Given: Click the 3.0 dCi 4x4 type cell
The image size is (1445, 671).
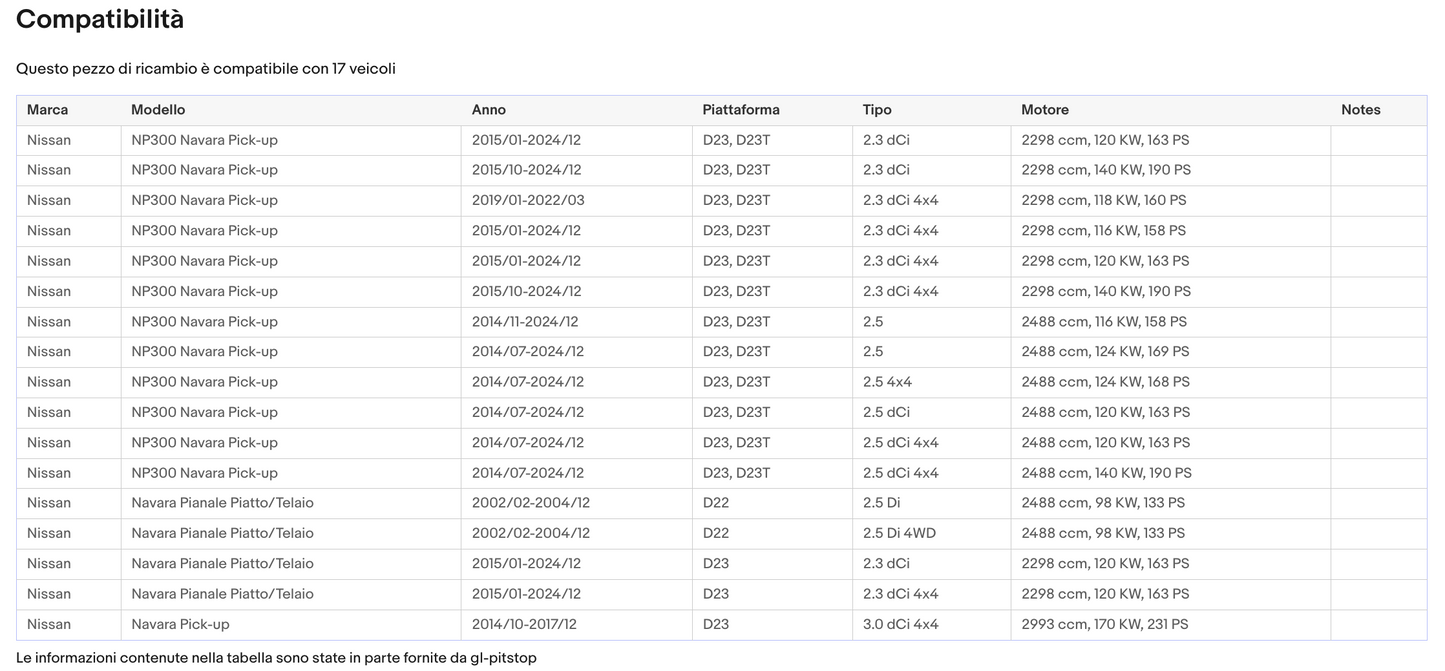Looking at the screenshot, I should 900,624.
